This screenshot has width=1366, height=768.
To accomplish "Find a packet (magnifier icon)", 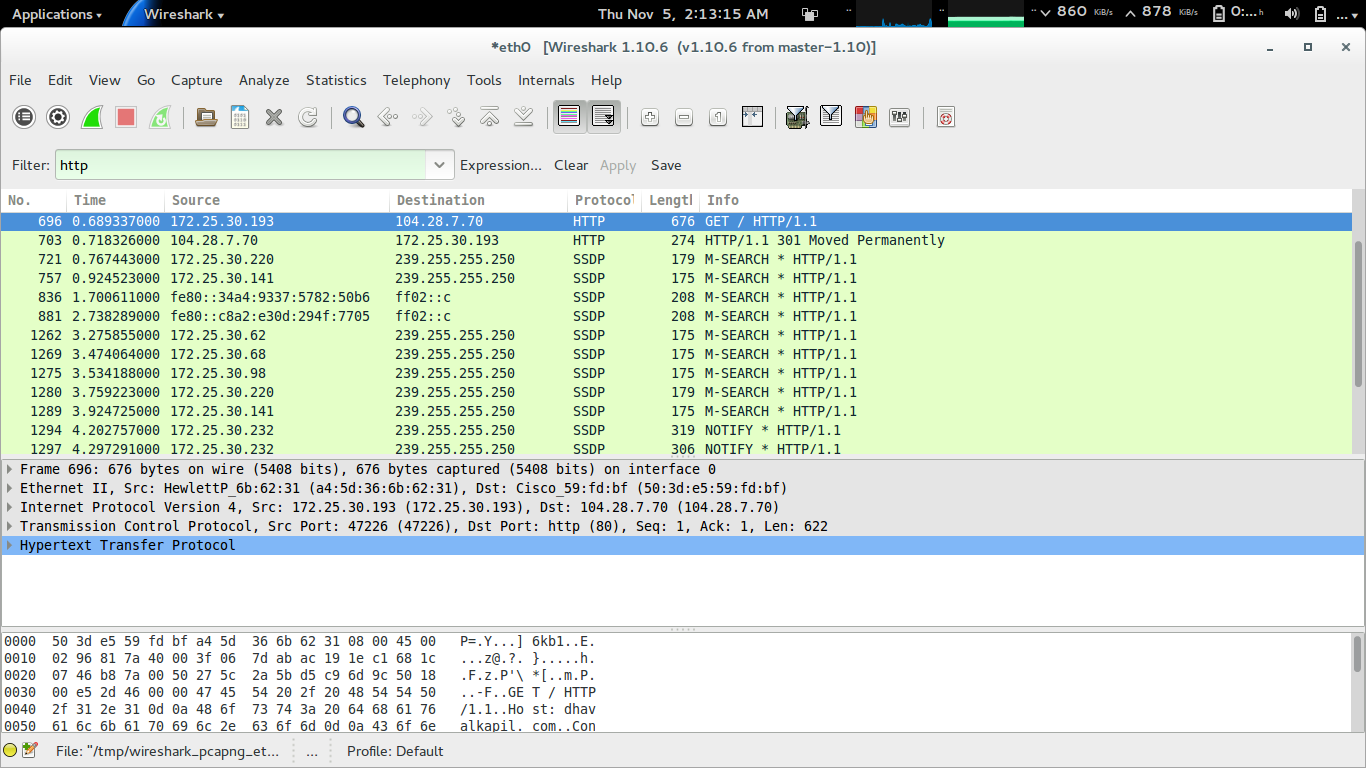I will 353,117.
